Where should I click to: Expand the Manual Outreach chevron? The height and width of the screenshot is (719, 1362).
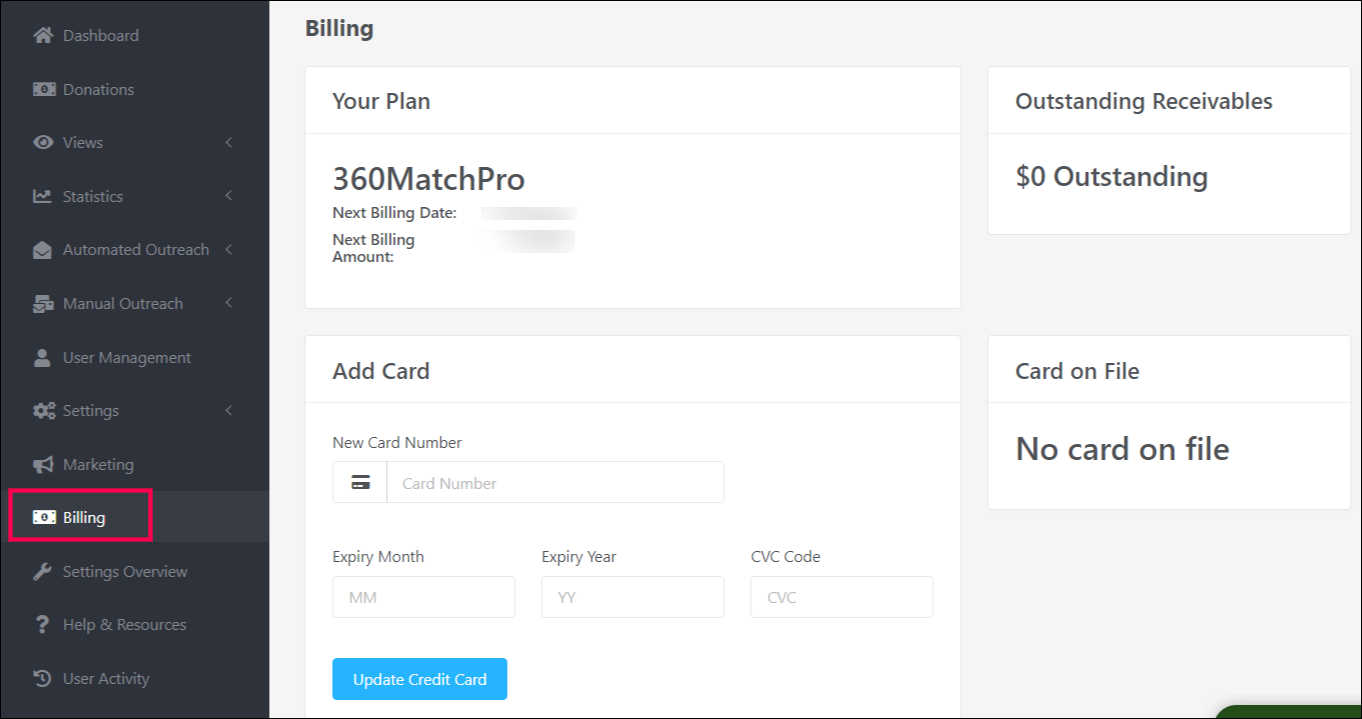pos(229,303)
